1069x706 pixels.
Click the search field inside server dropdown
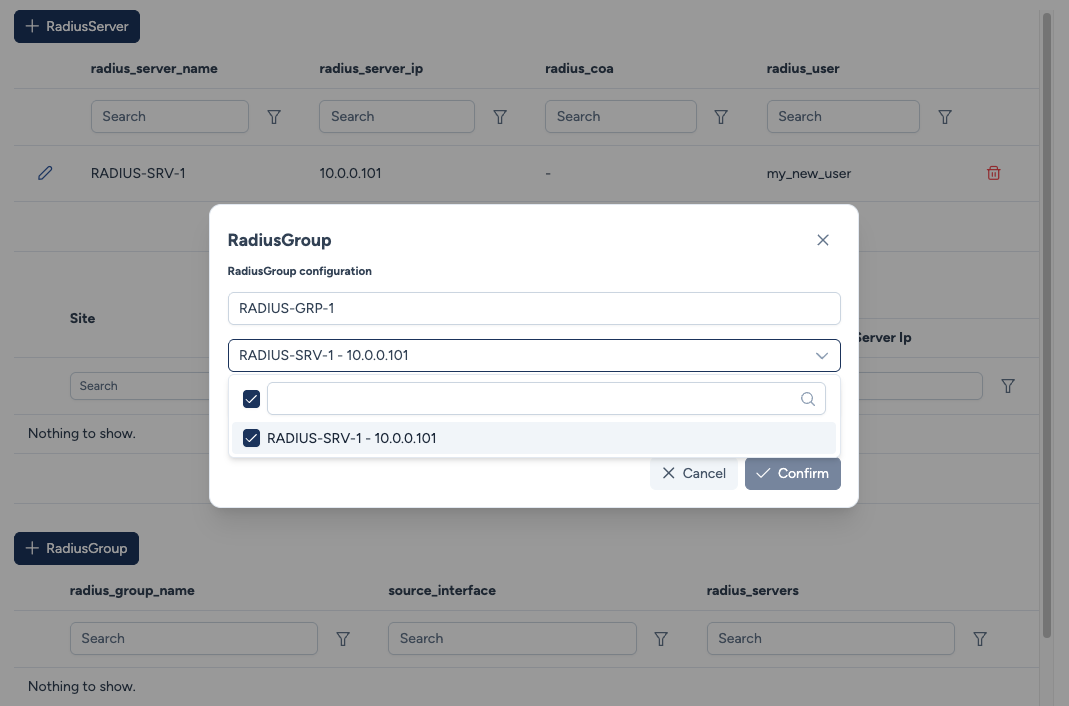pos(535,399)
